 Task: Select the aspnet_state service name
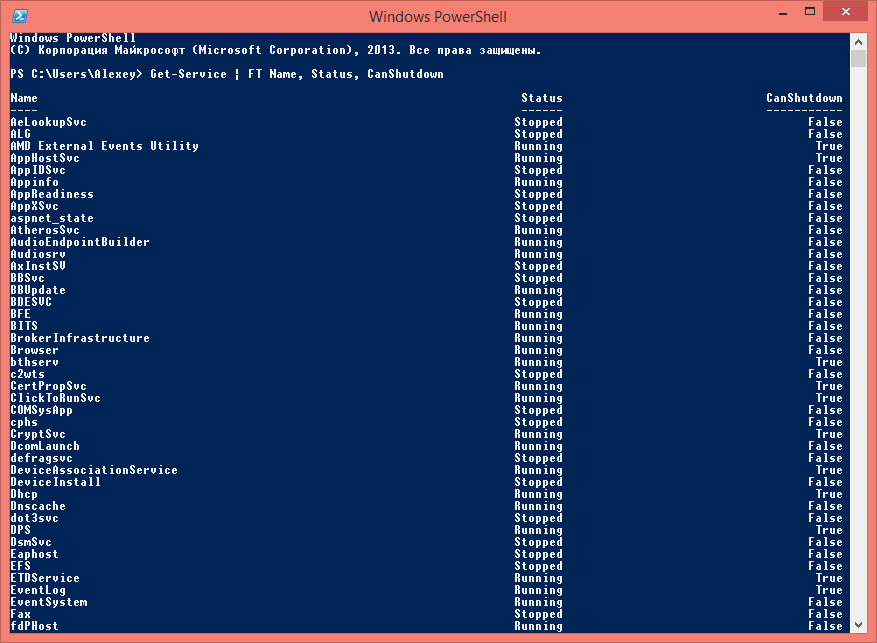point(52,218)
